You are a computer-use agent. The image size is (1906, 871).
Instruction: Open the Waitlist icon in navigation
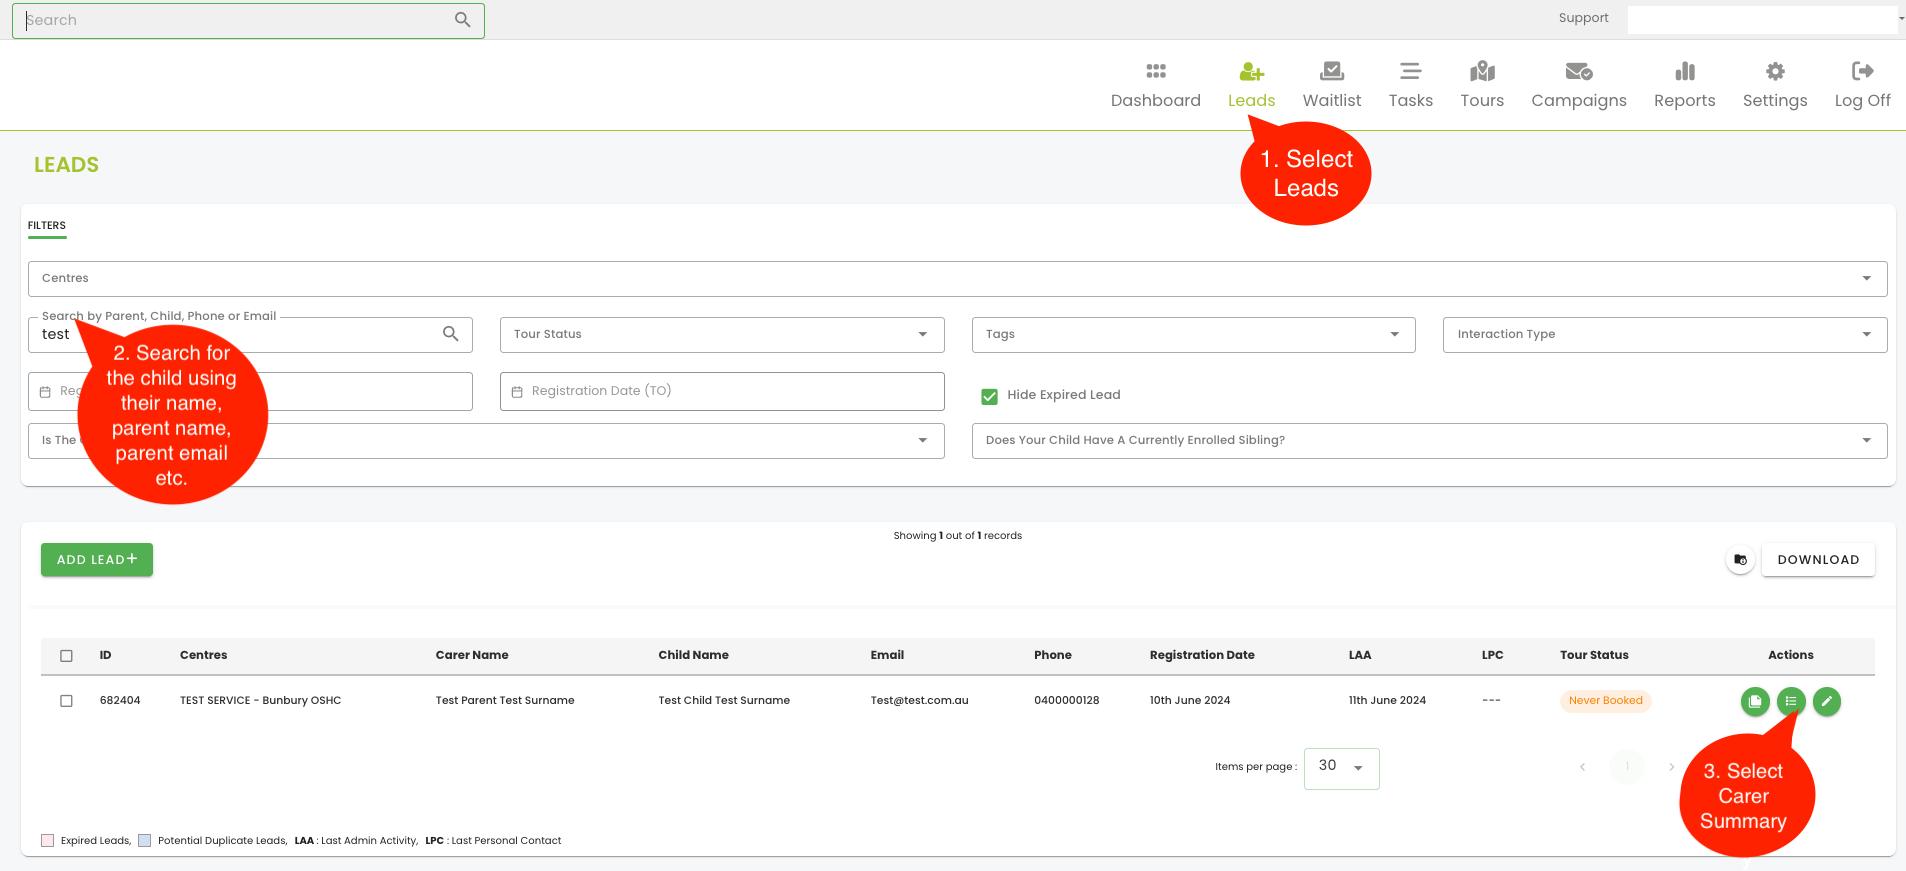[1332, 71]
